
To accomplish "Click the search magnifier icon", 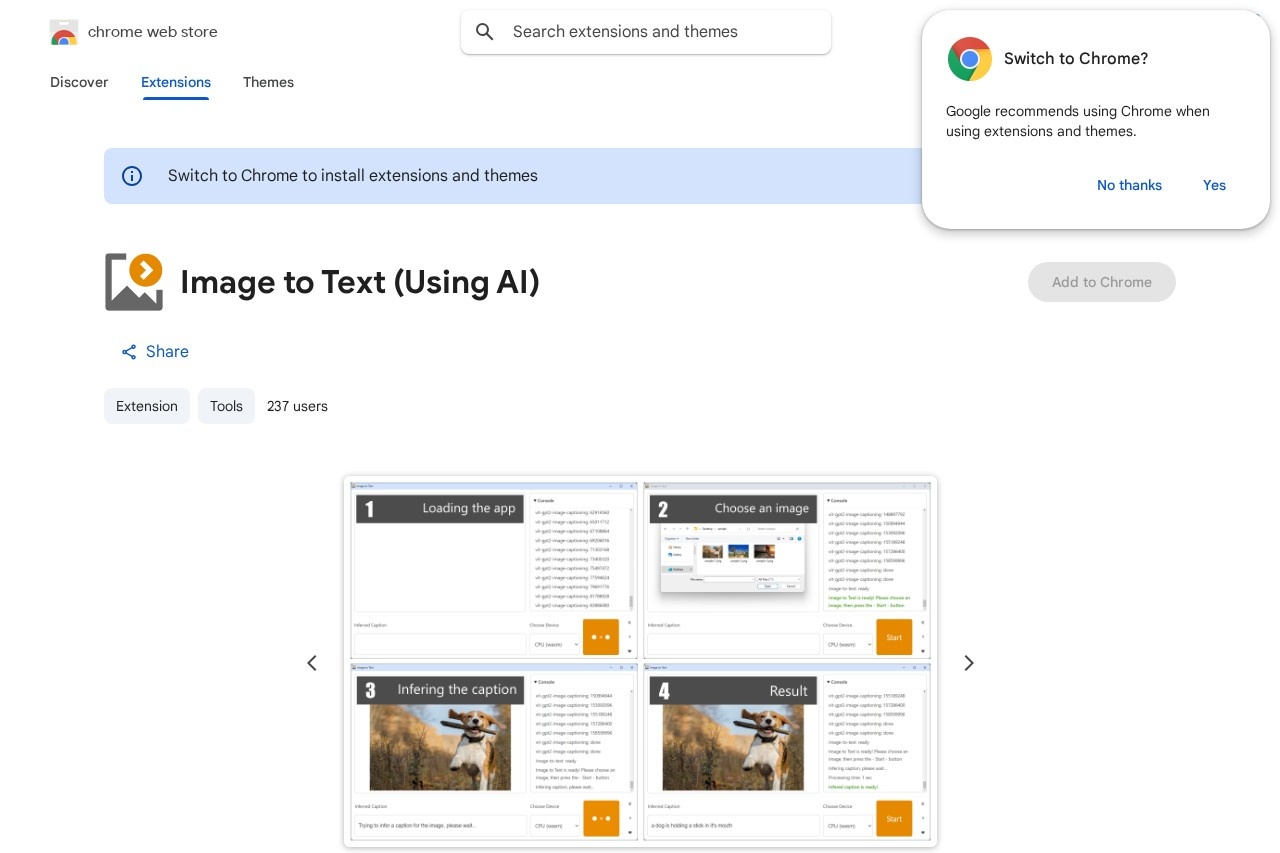I will coord(485,32).
